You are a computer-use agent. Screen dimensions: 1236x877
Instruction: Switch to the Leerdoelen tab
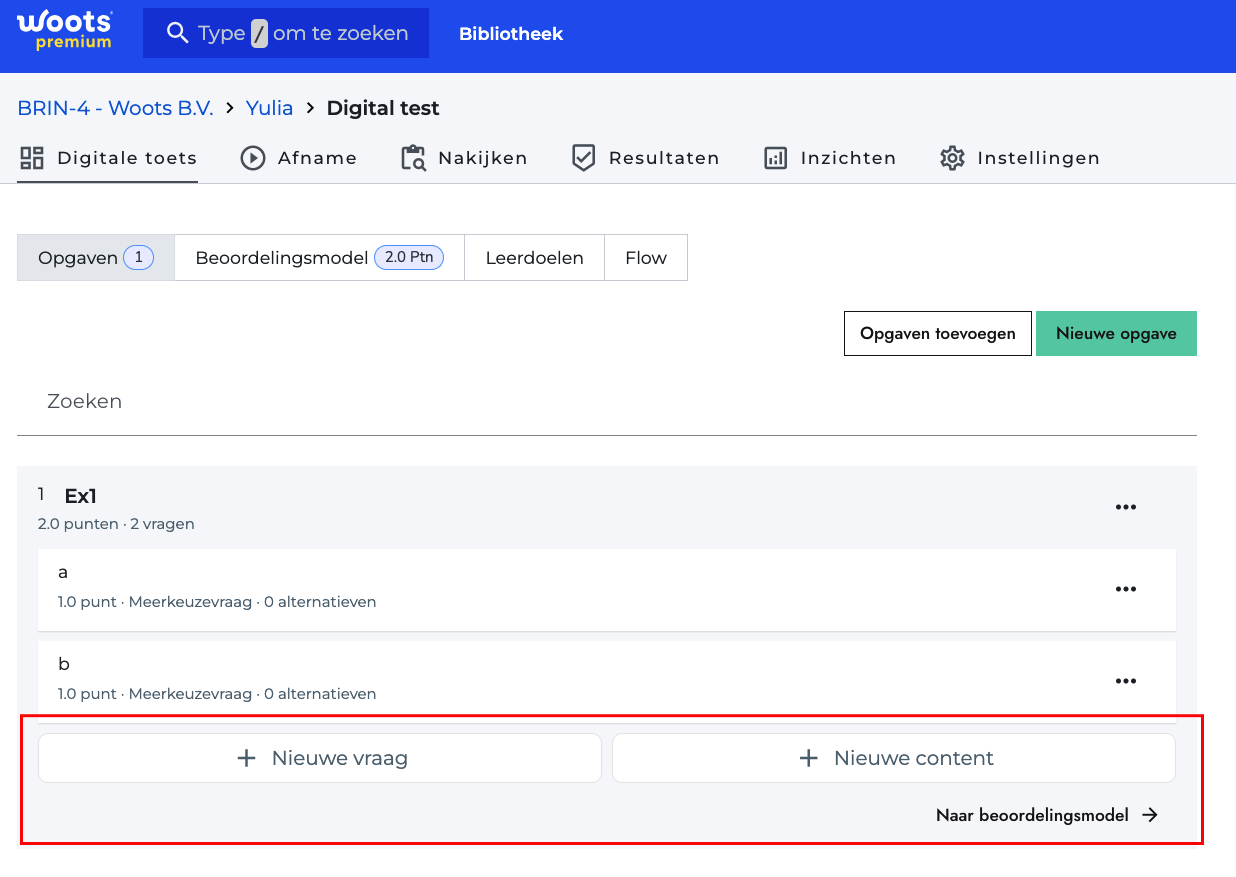[x=534, y=258]
